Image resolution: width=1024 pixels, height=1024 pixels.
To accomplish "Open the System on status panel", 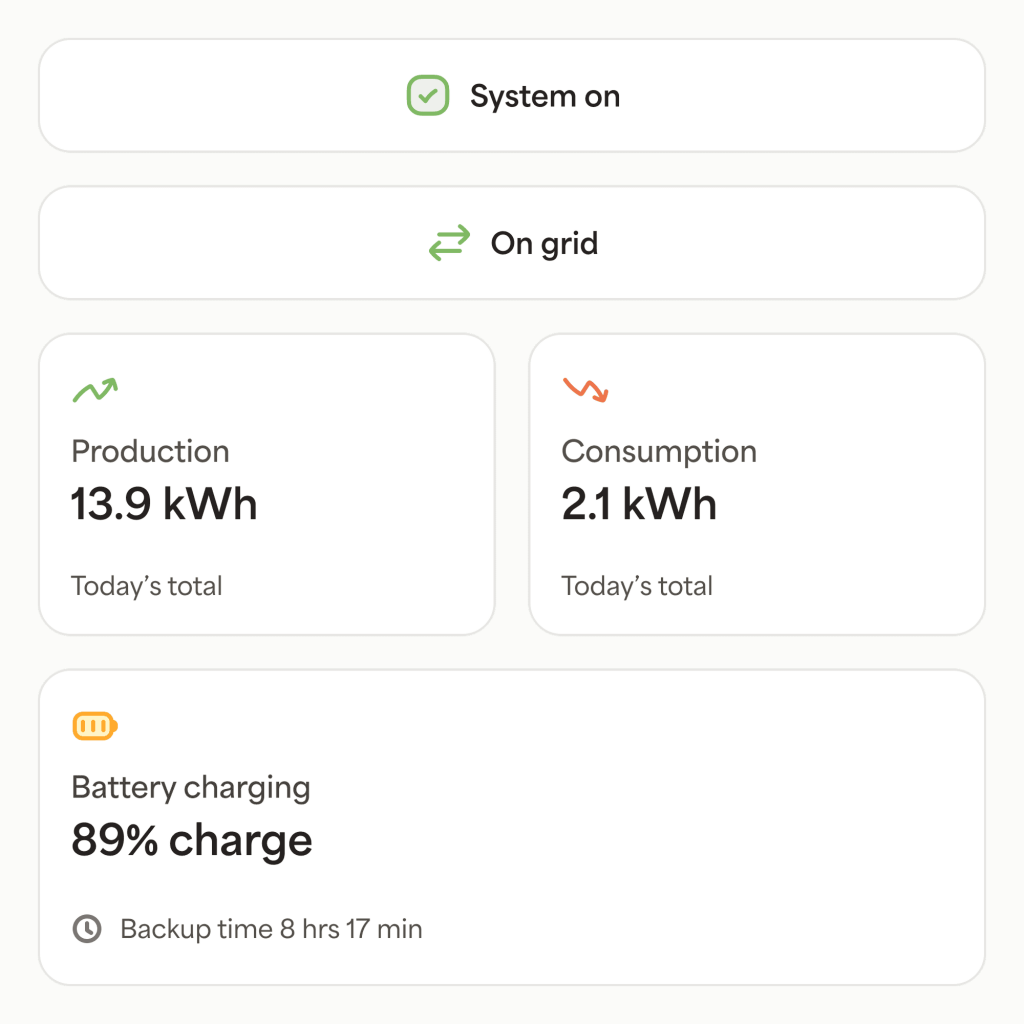I will tap(512, 95).
